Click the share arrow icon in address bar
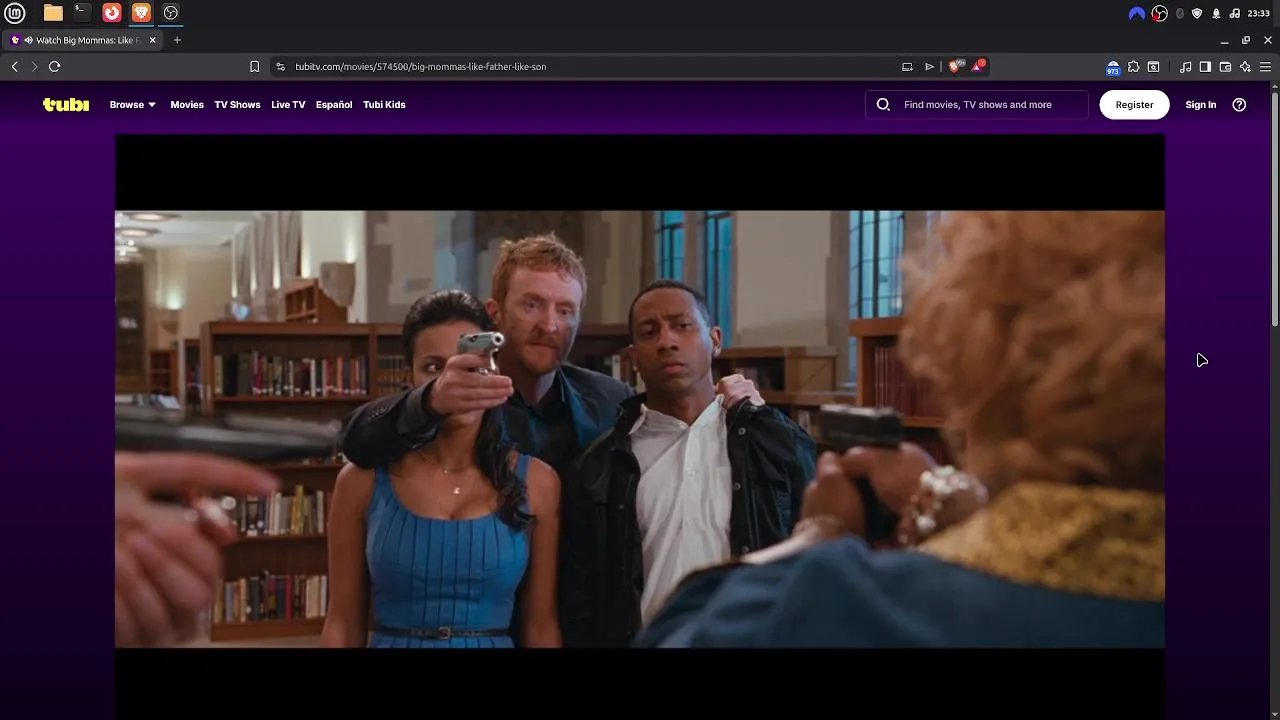Screen dimensions: 1280x720 (x=929, y=66)
